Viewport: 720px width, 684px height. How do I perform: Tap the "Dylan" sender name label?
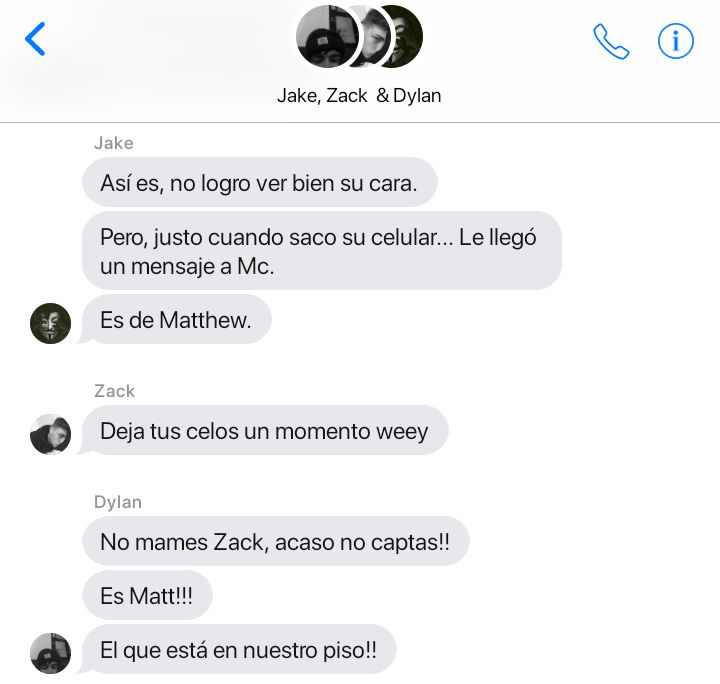pos(118,502)
